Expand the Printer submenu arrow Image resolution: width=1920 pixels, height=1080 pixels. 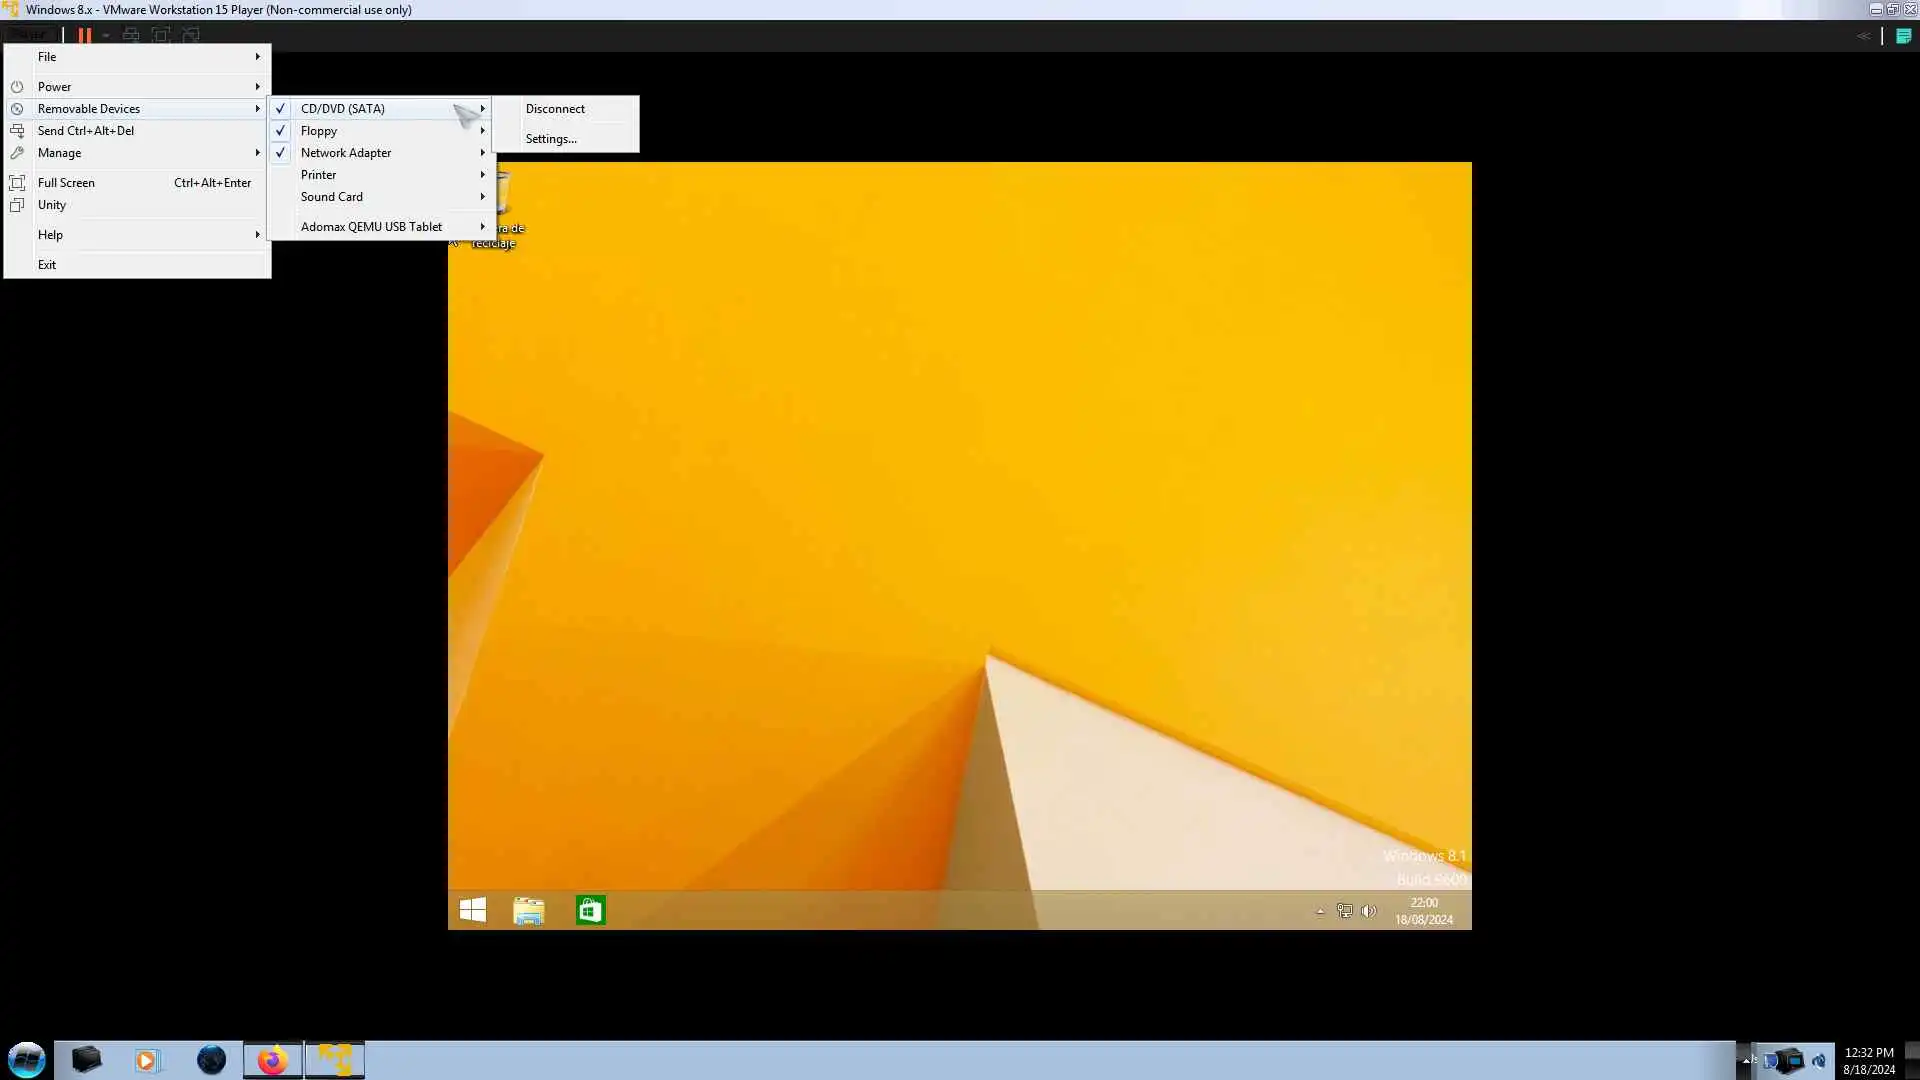point(482,175)
